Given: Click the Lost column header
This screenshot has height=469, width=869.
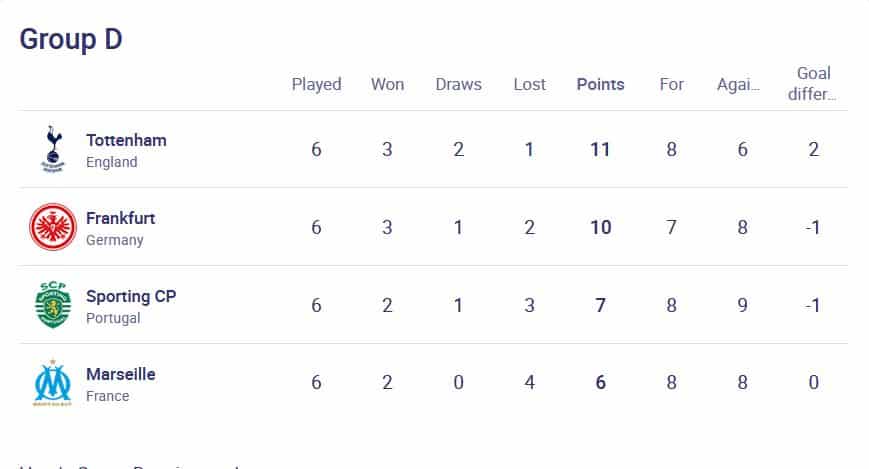Looking at the screenshot, I should point(529,84).
